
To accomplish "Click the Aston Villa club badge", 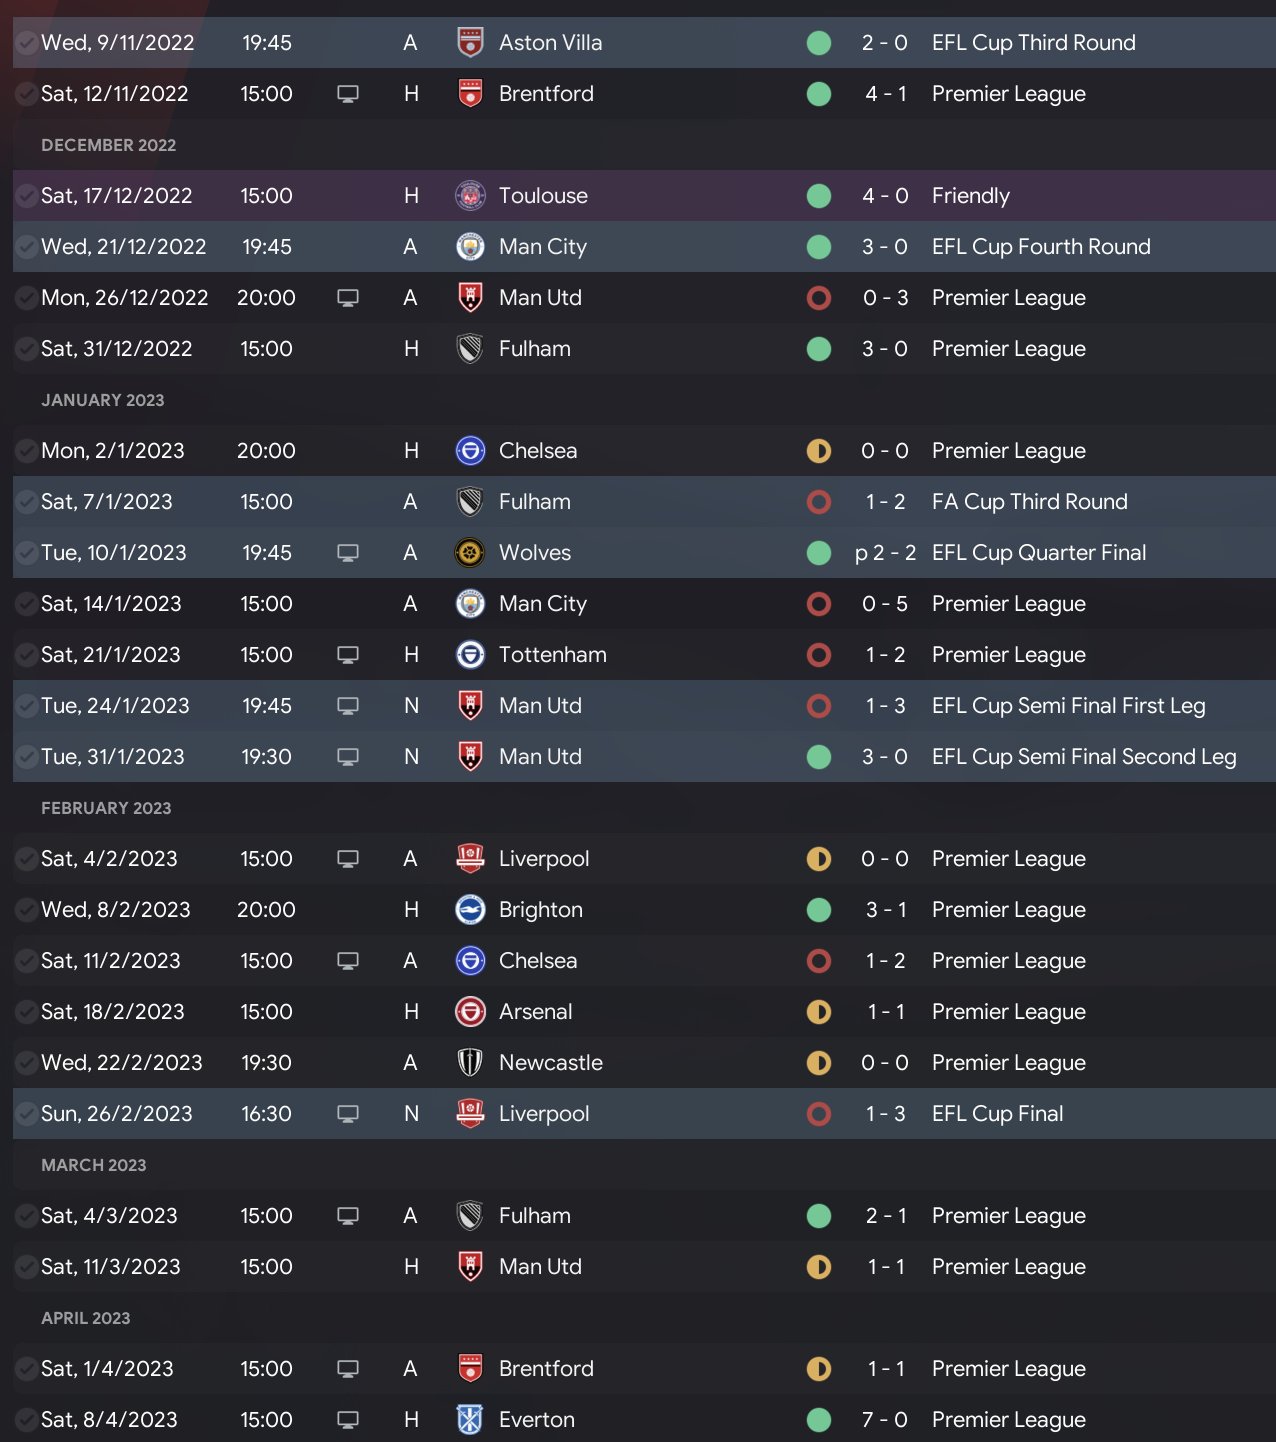I will pyautogui.click(x=470, y=43).
